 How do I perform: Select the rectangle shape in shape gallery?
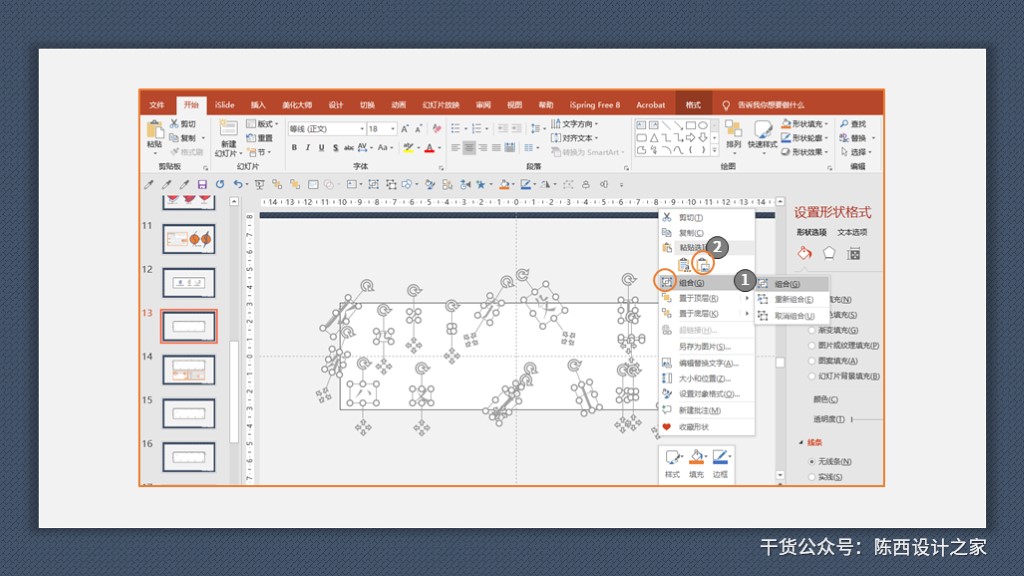(x=691, y=125)
